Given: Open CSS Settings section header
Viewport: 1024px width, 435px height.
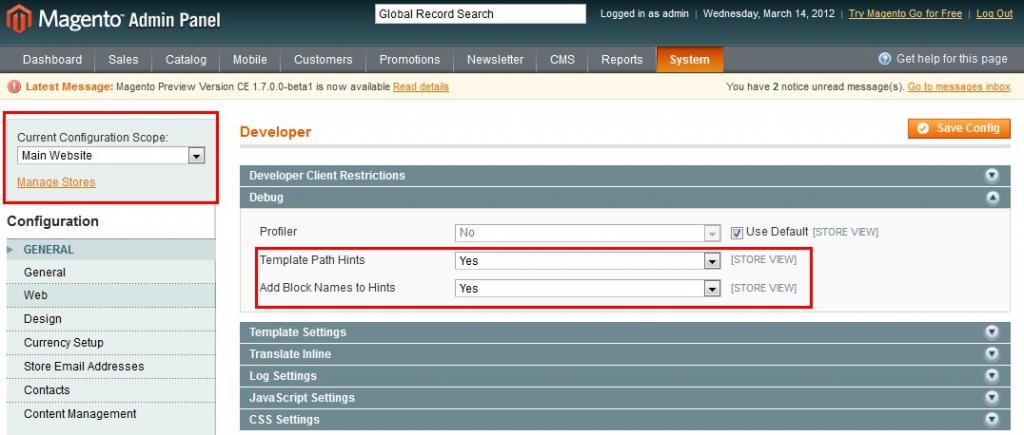Looking at the screenshot, I should [x=625, y=419].
